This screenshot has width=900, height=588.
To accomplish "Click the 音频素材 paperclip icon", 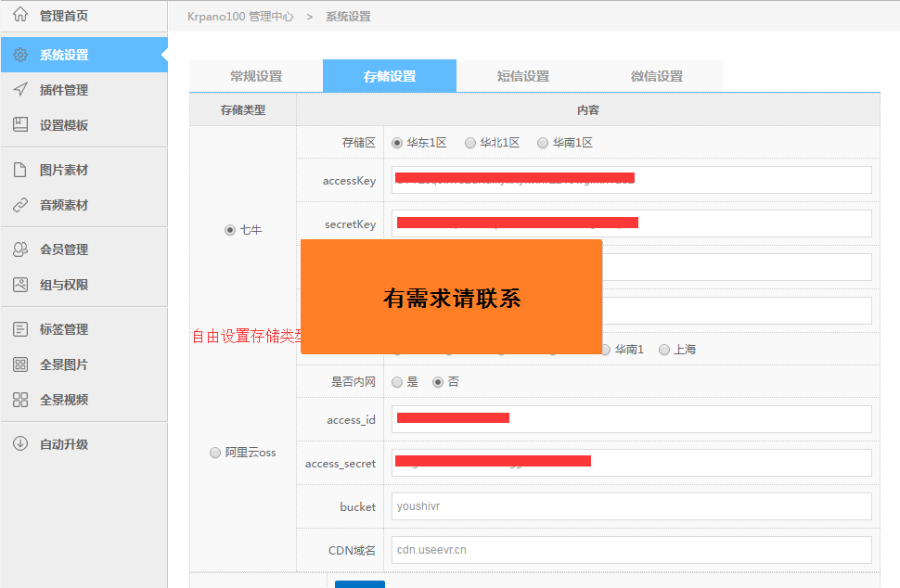I will 20,202.
